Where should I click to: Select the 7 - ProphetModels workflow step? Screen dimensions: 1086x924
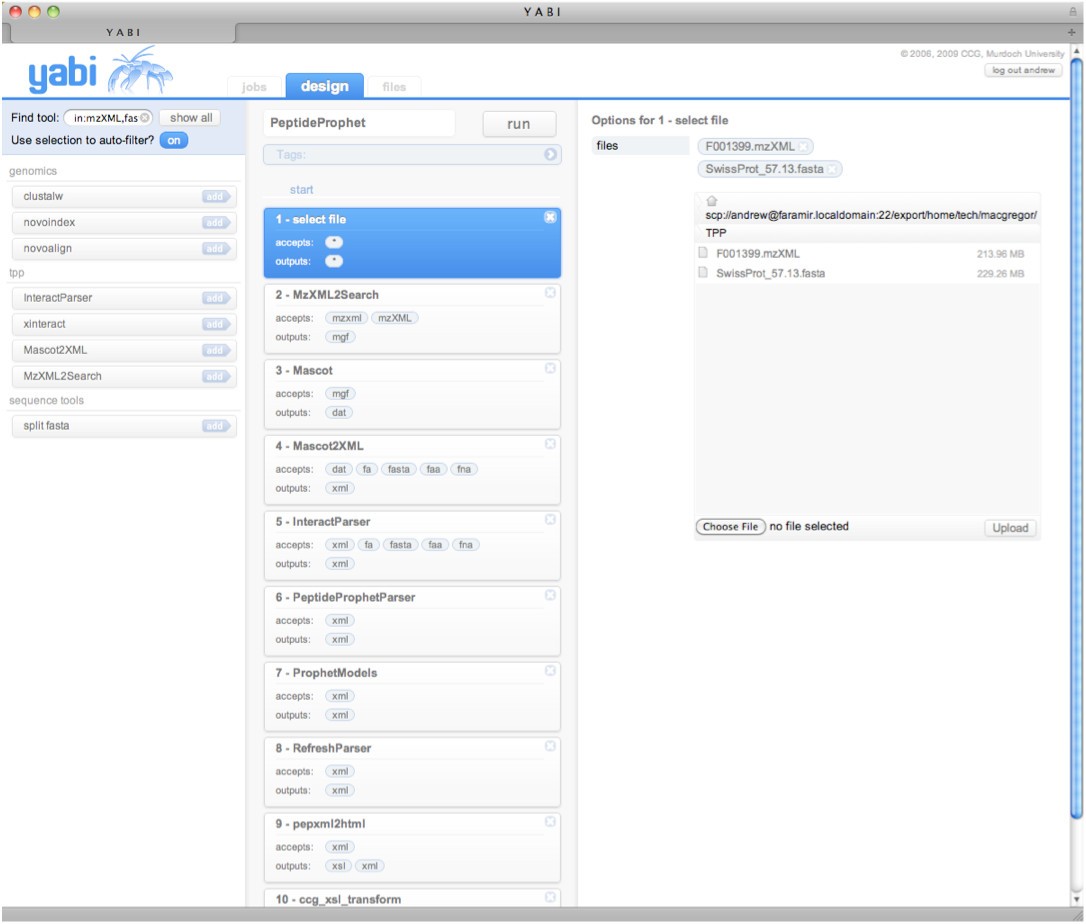[x=412, y=696]
